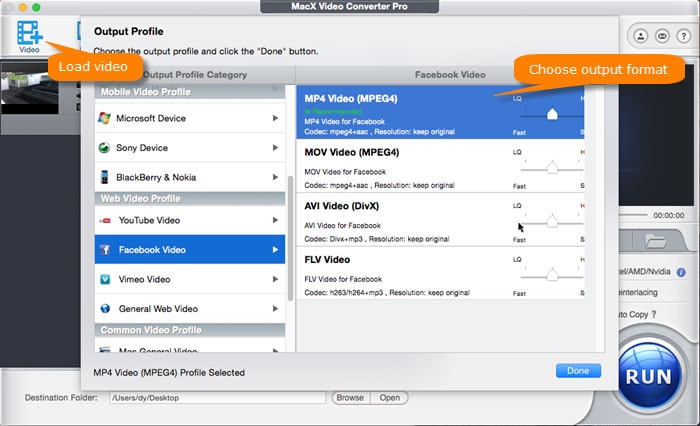The height and width of the screenshot is (426, 700).
Task: Expand Facebook Video submenu arrow
Action: click(x=275, y=250)
